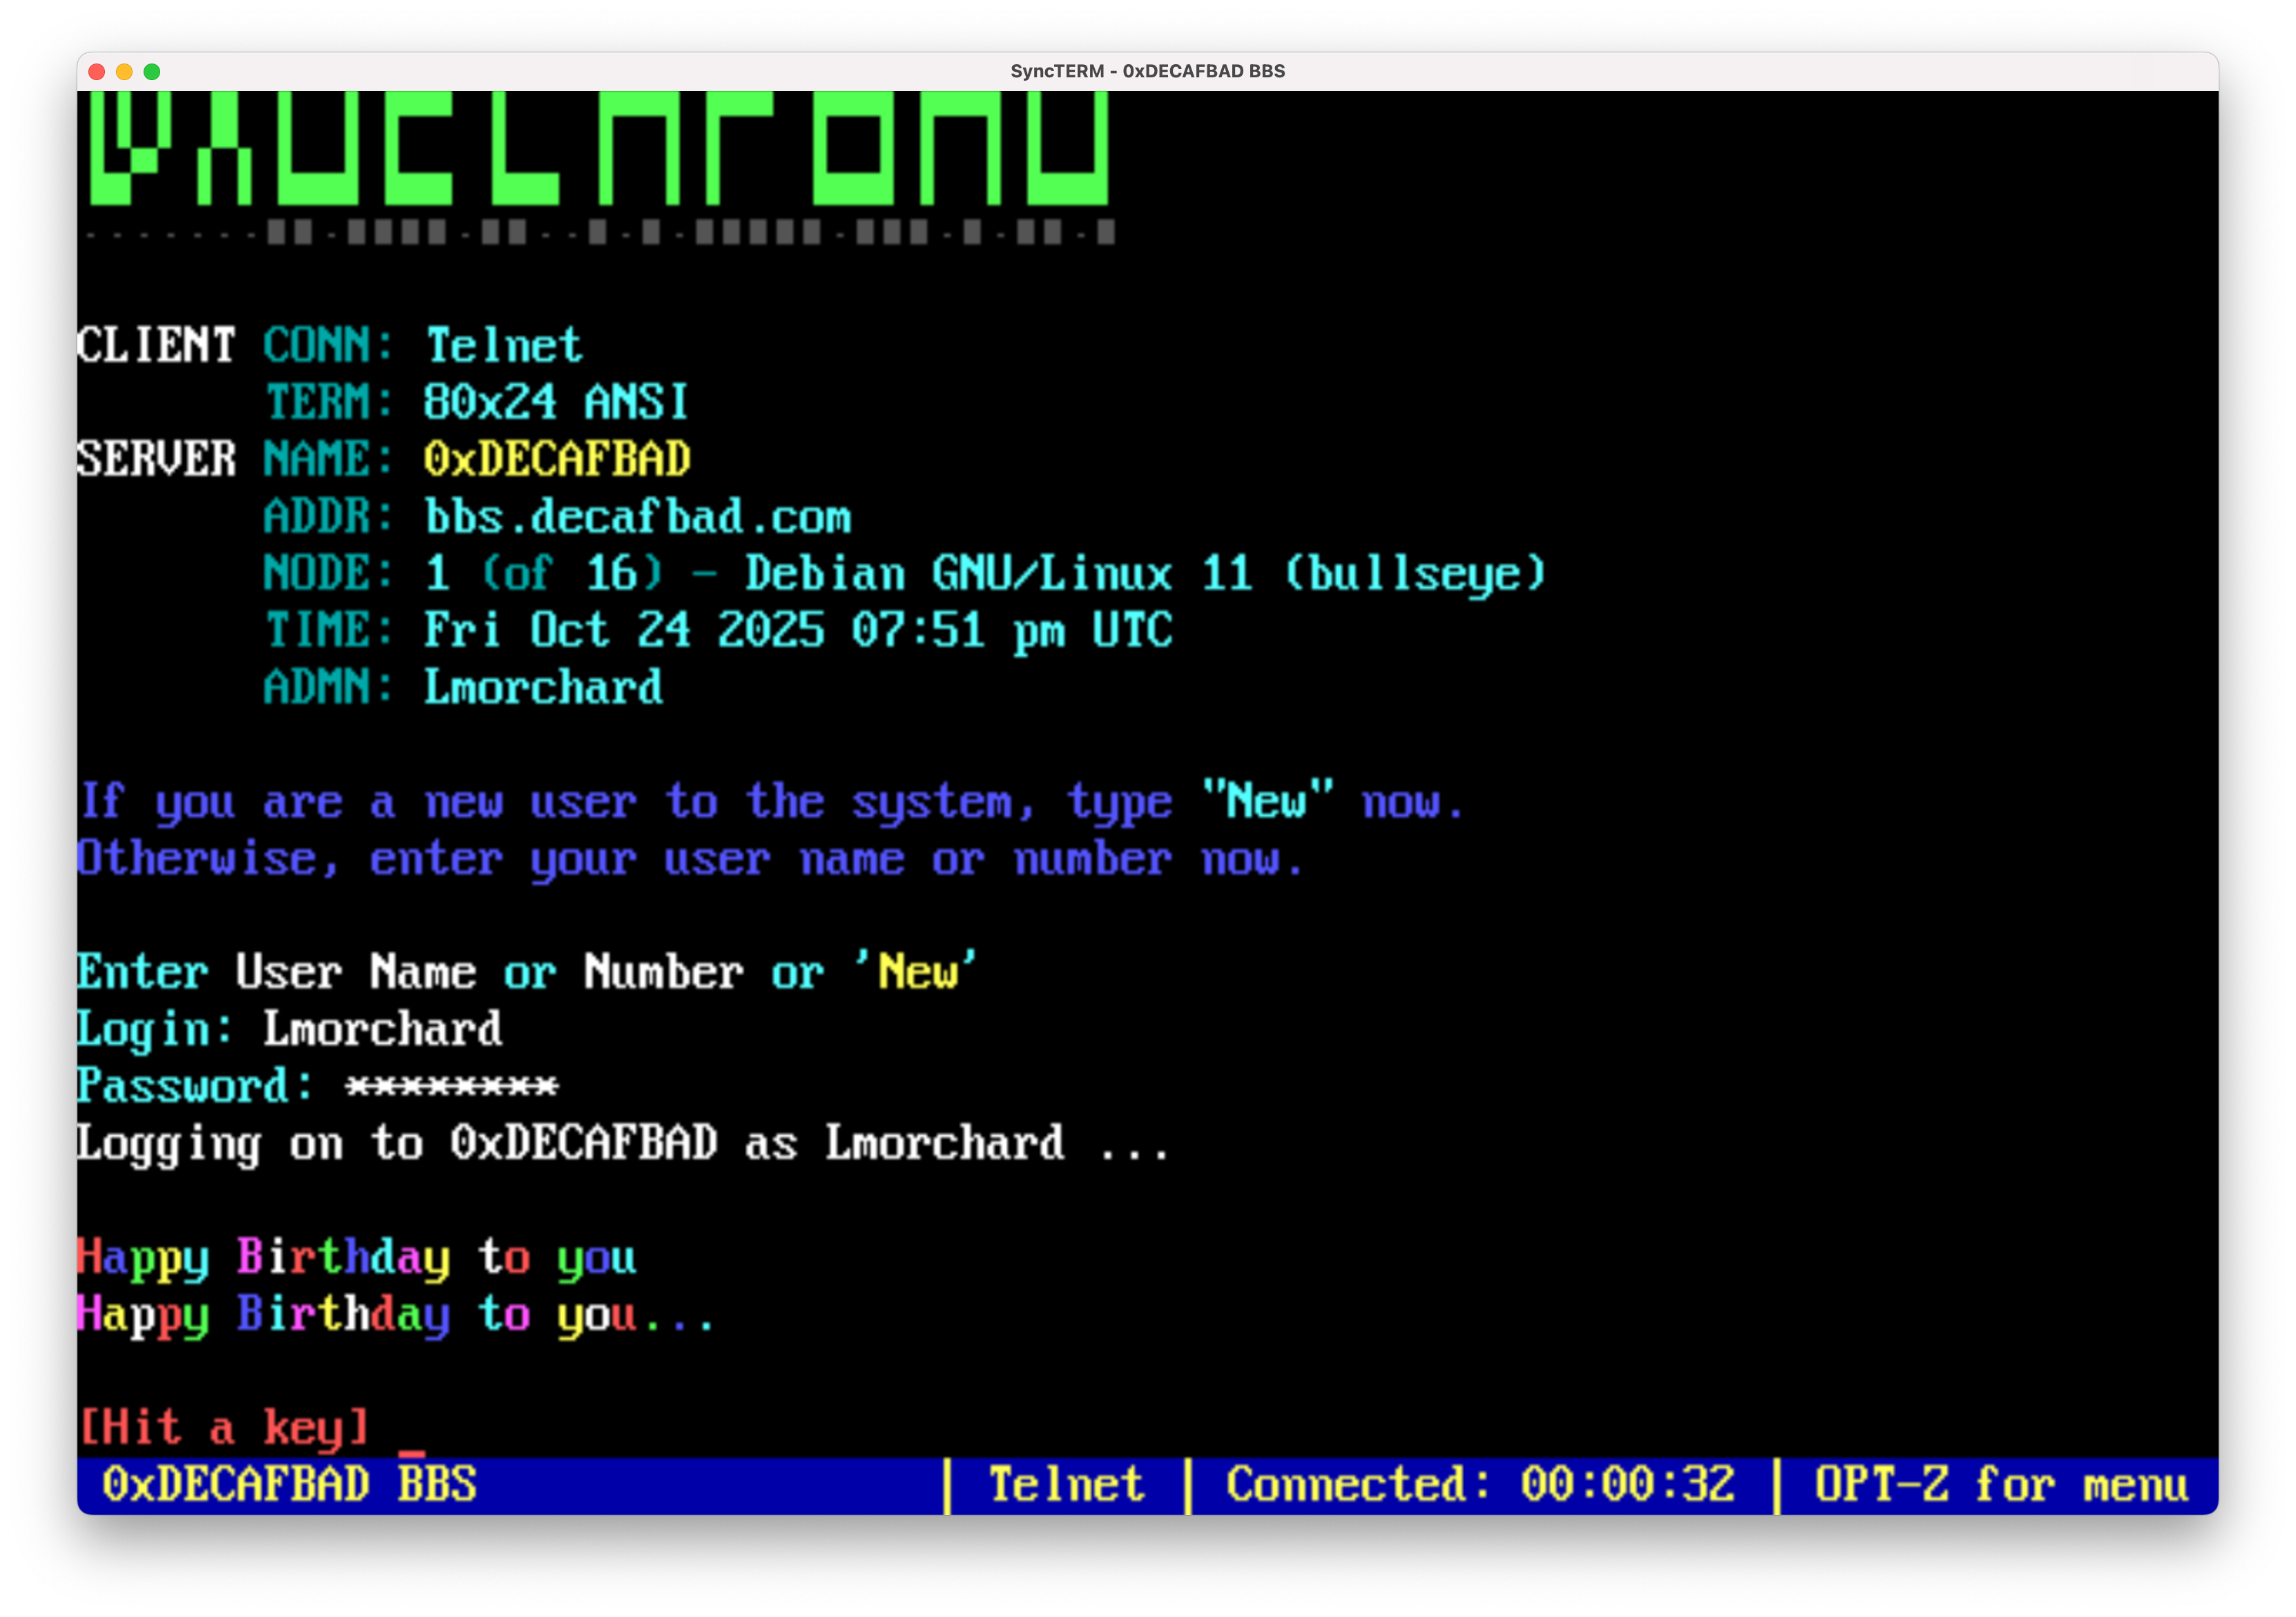2296x1617 pixels.
Task: Toggle the masked Password asterisks field
Action: click(452, 1086)
